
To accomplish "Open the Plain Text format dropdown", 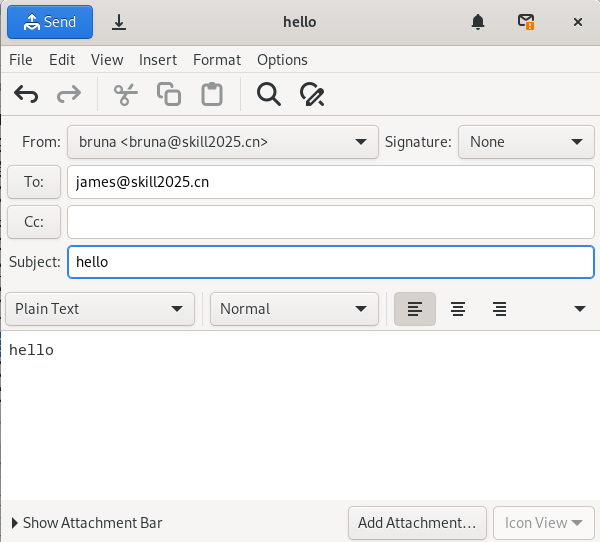I will pos(100,309).
